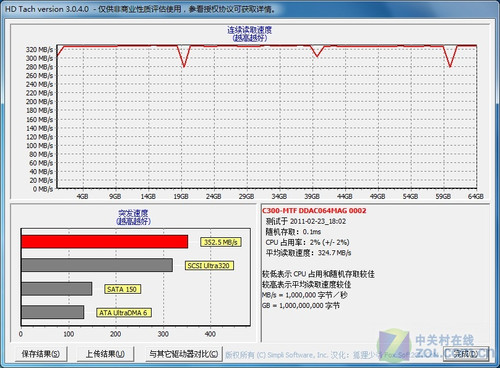Click the 突发速度 chart title
This screenshot has width=500, height=368.
click(x=133, y=213)
